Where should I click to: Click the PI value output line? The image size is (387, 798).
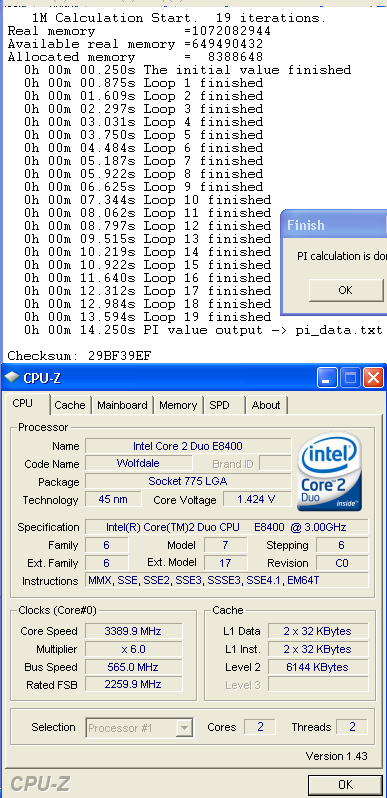pos(203,330)
